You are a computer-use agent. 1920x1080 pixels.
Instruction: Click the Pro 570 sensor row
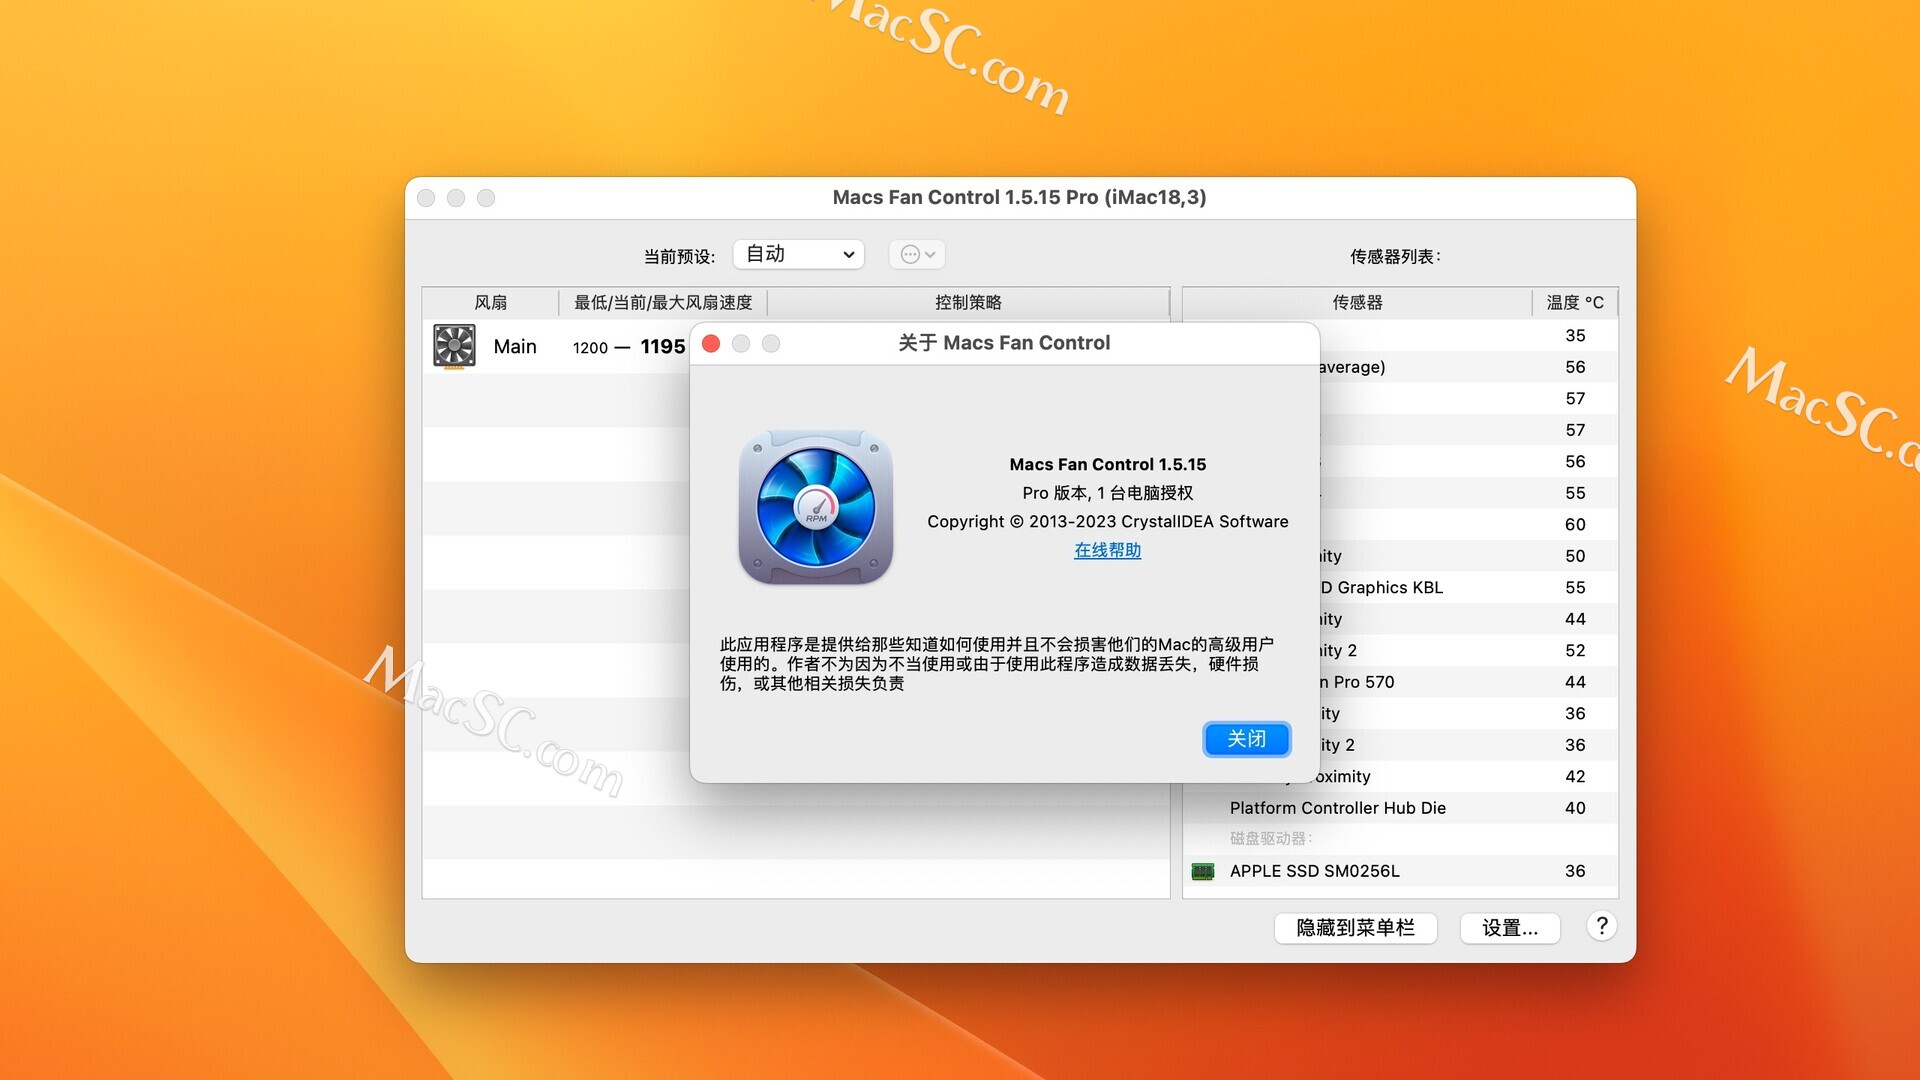point(1468,682)
